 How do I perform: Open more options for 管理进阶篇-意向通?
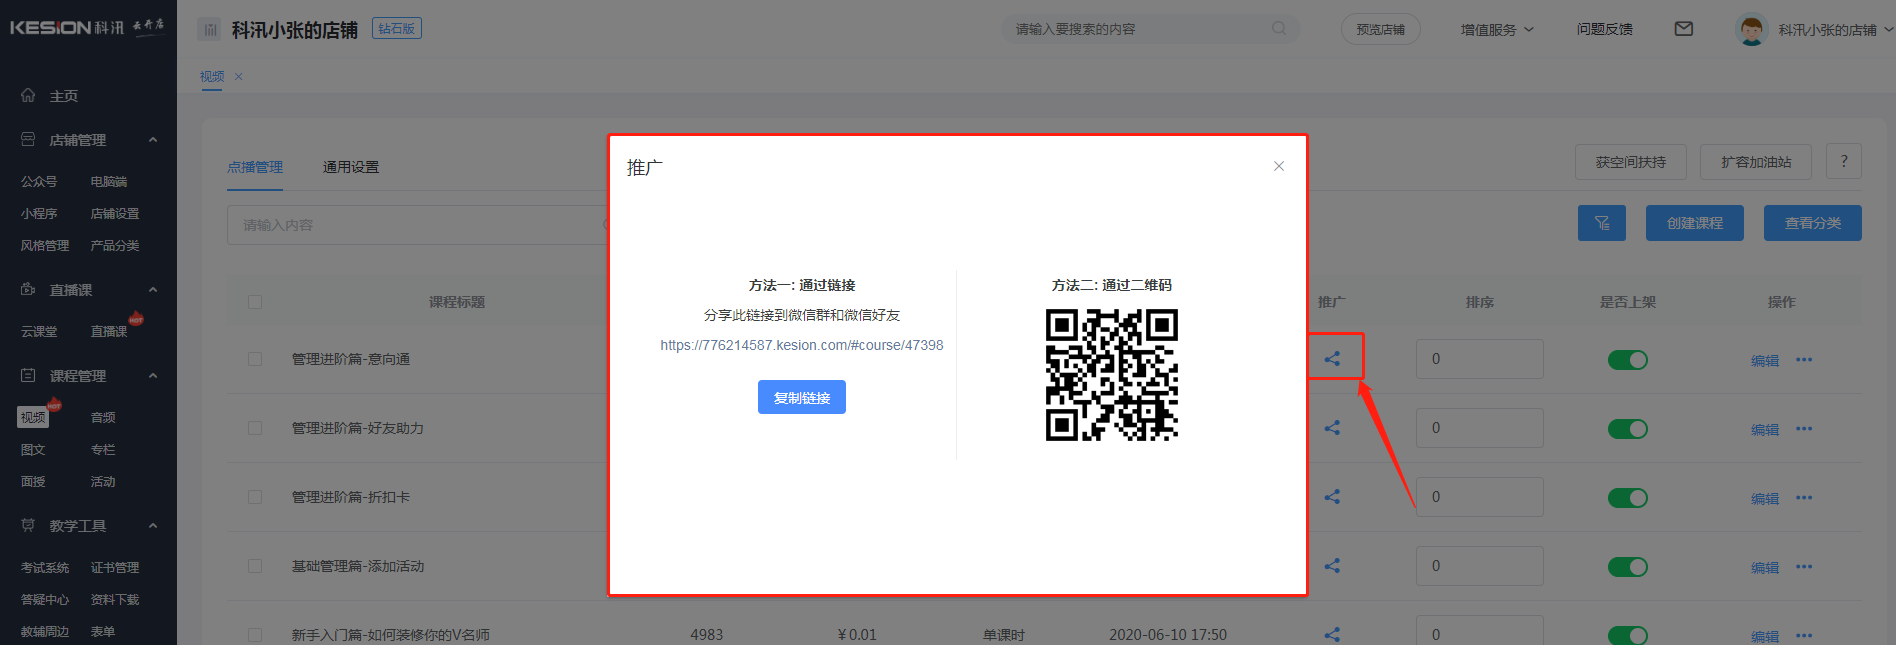coord(1804,360)
